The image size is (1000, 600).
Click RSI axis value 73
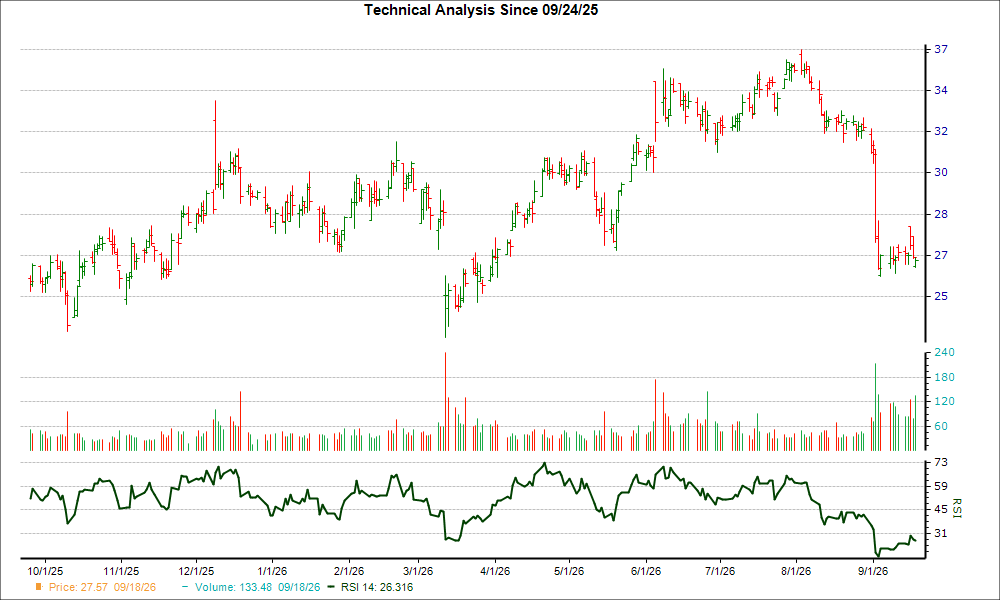point(941,462)
